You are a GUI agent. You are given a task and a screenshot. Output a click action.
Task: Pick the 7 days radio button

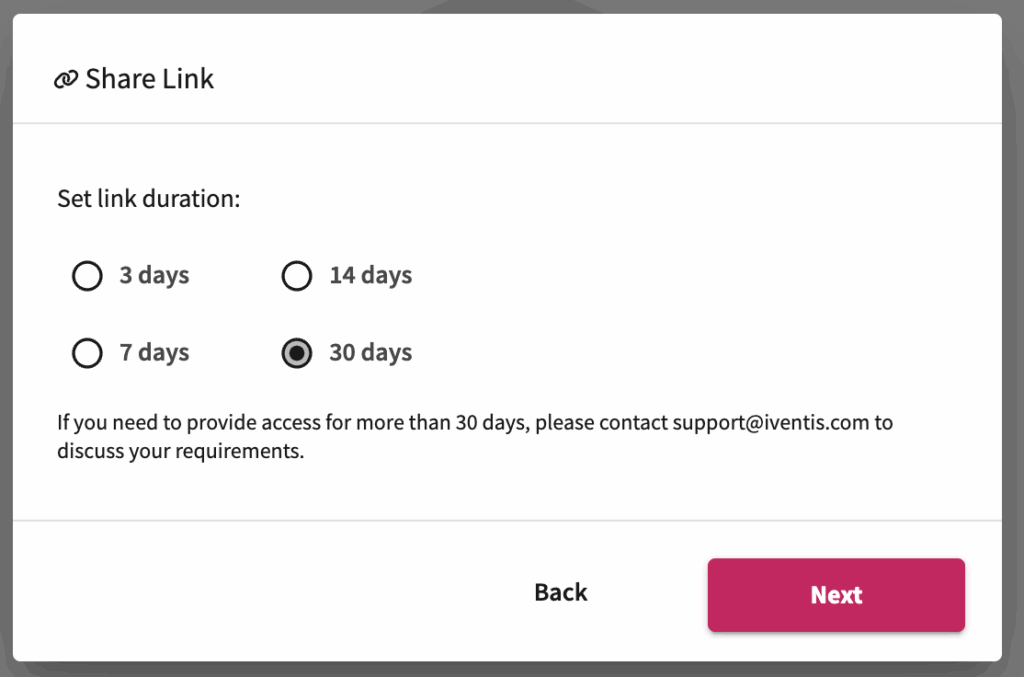[x=88, y=353]
